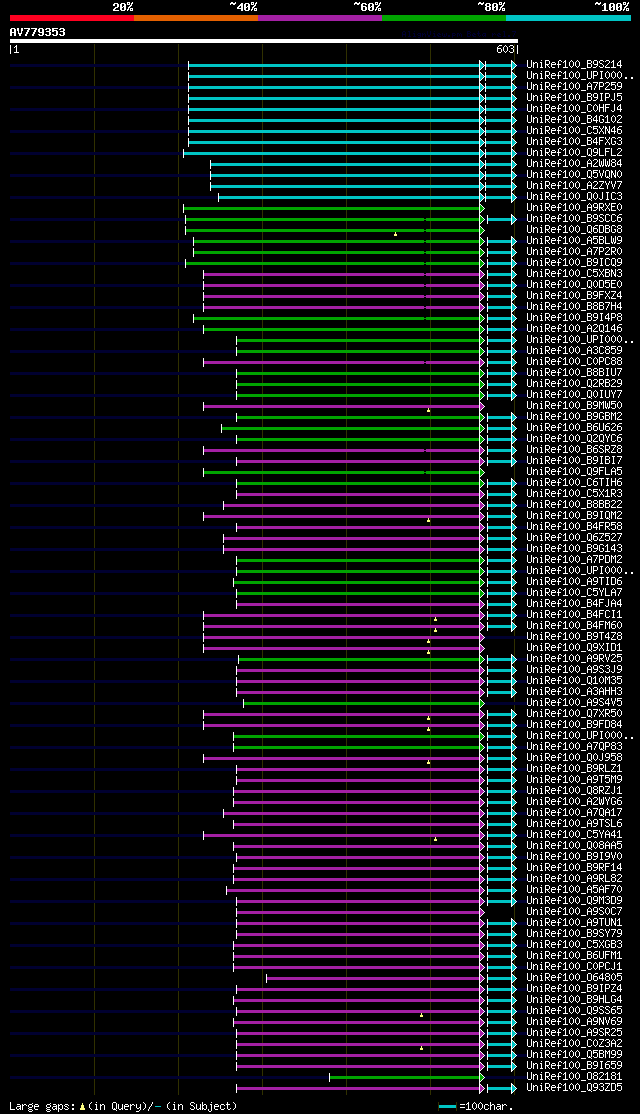Click the orange ~40% identity legend segment
Viewport: 640px width, 1114px height.
pyautogui.click(x=196, y=18)
